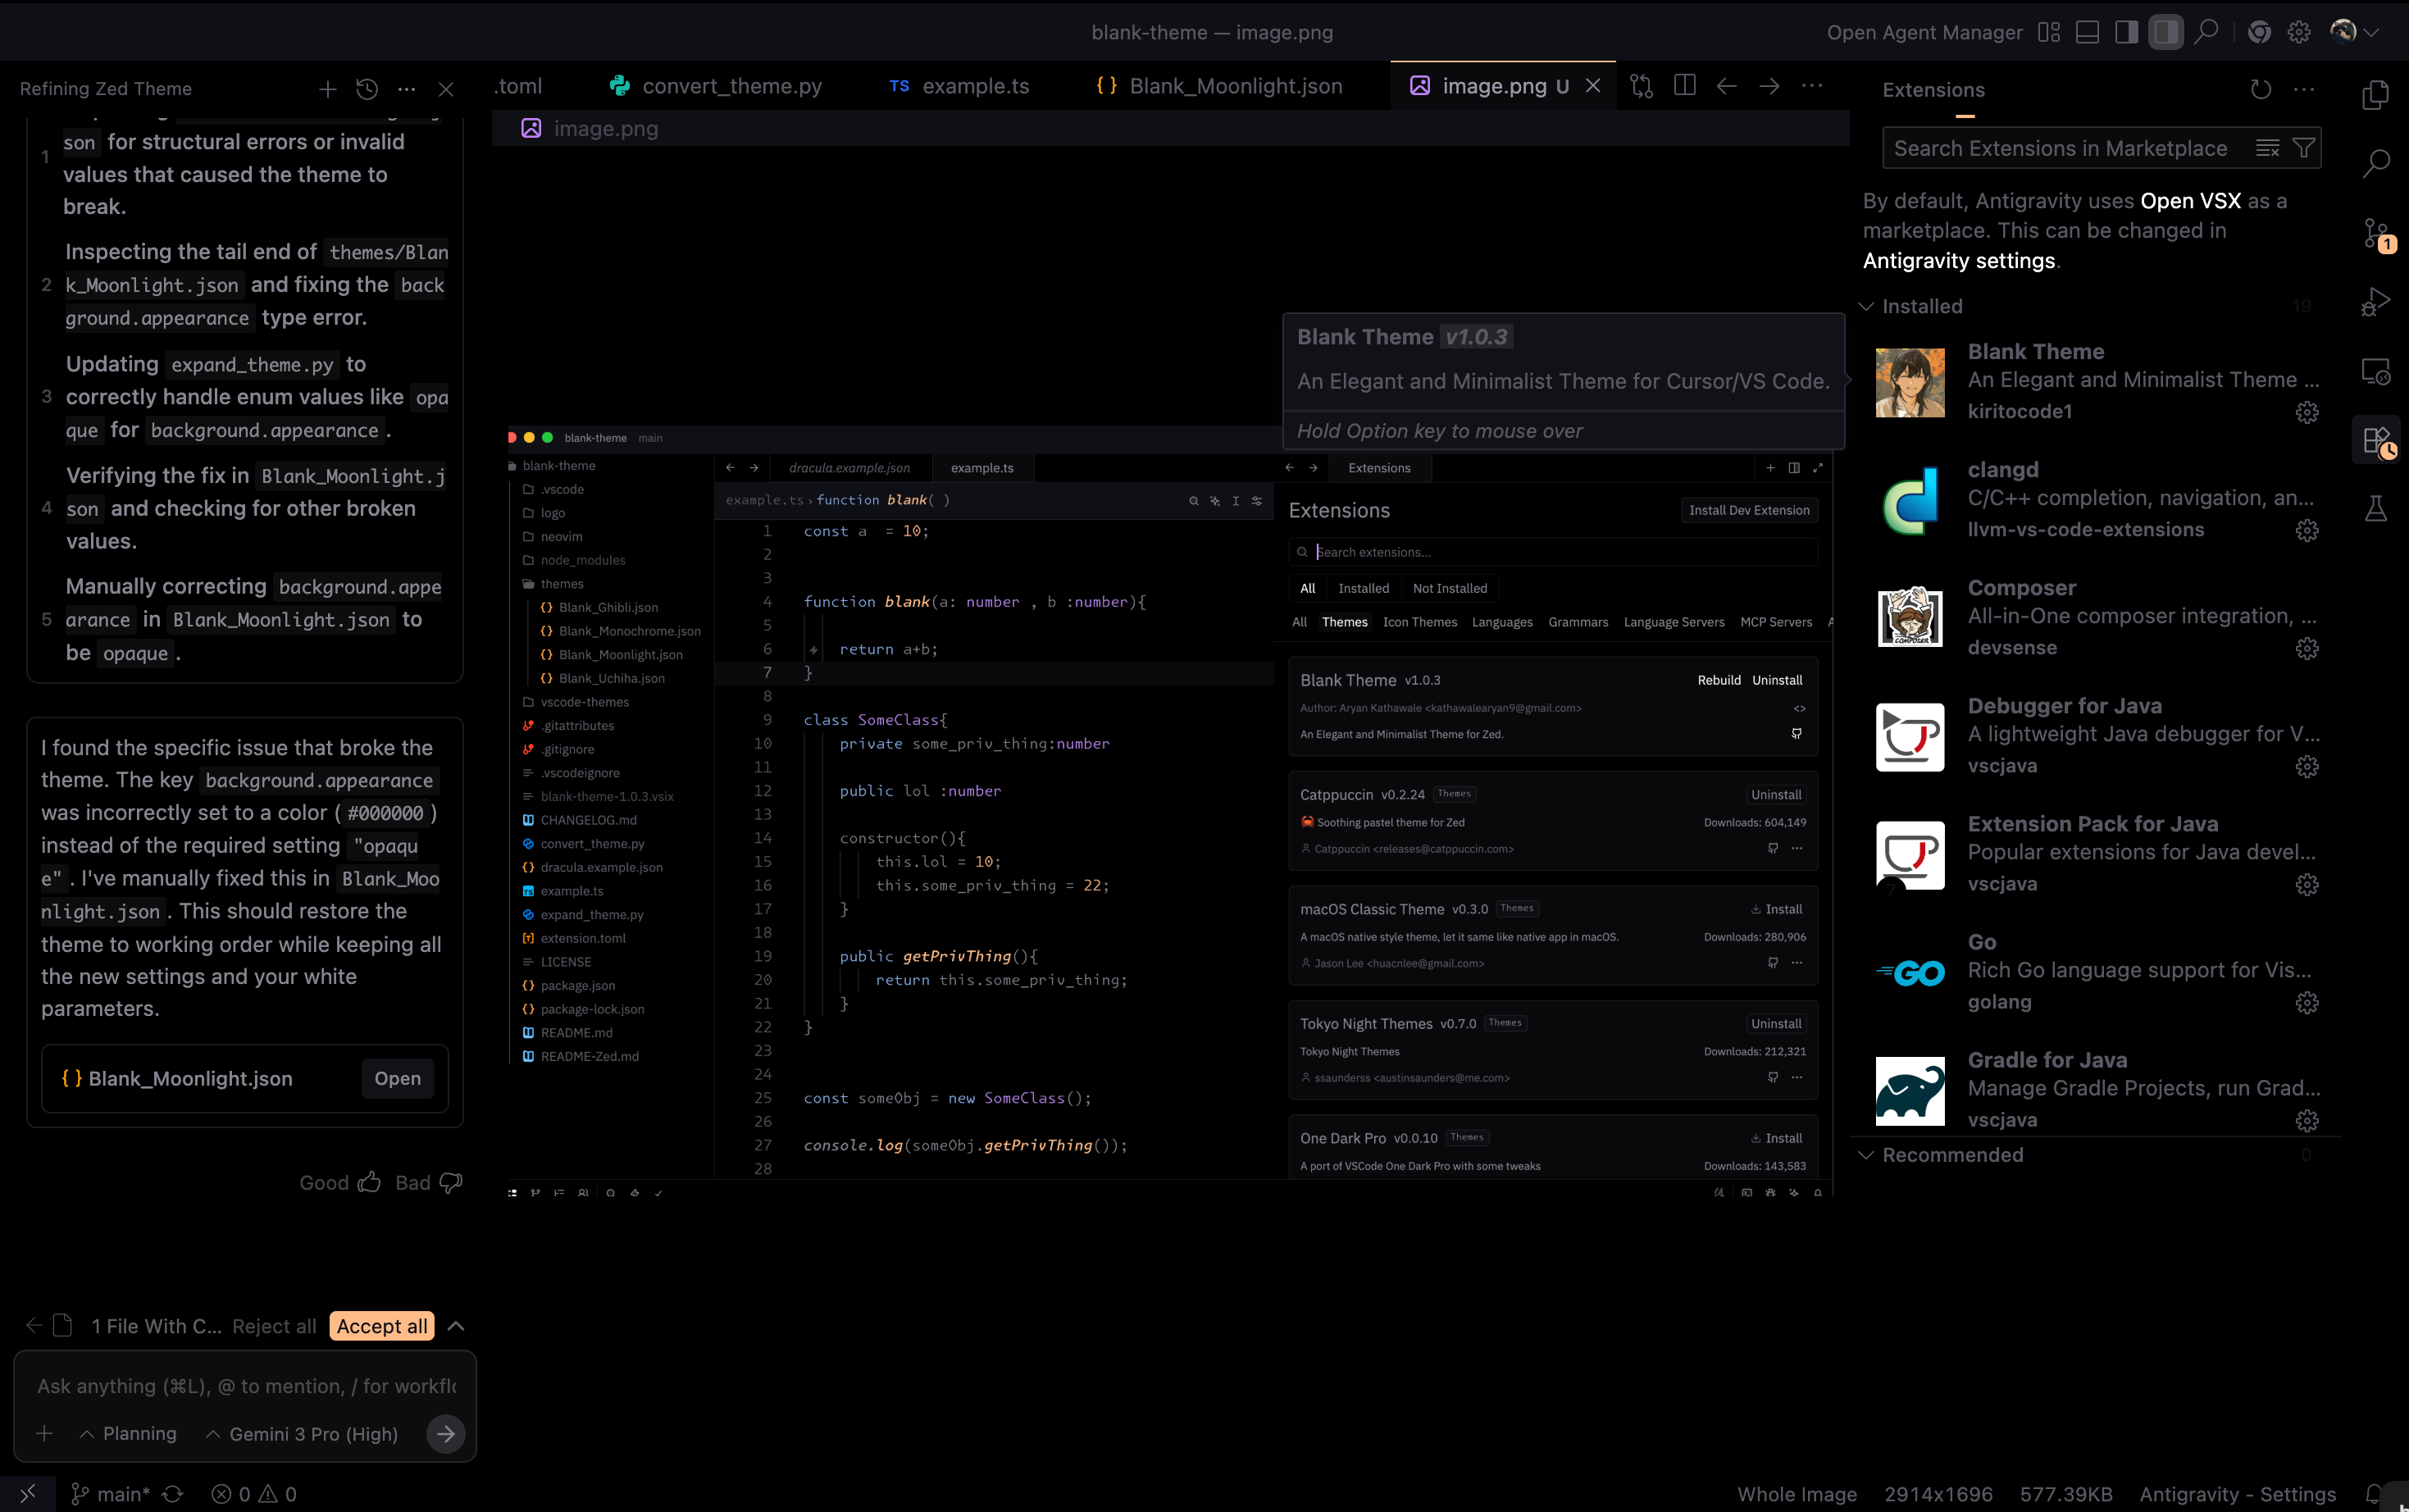Image resolution: width=2409 pixels, height=1512 pixels.
Task: Collapse the file changes chevron
Action: pyautogui.click(x=456, y=1326)
